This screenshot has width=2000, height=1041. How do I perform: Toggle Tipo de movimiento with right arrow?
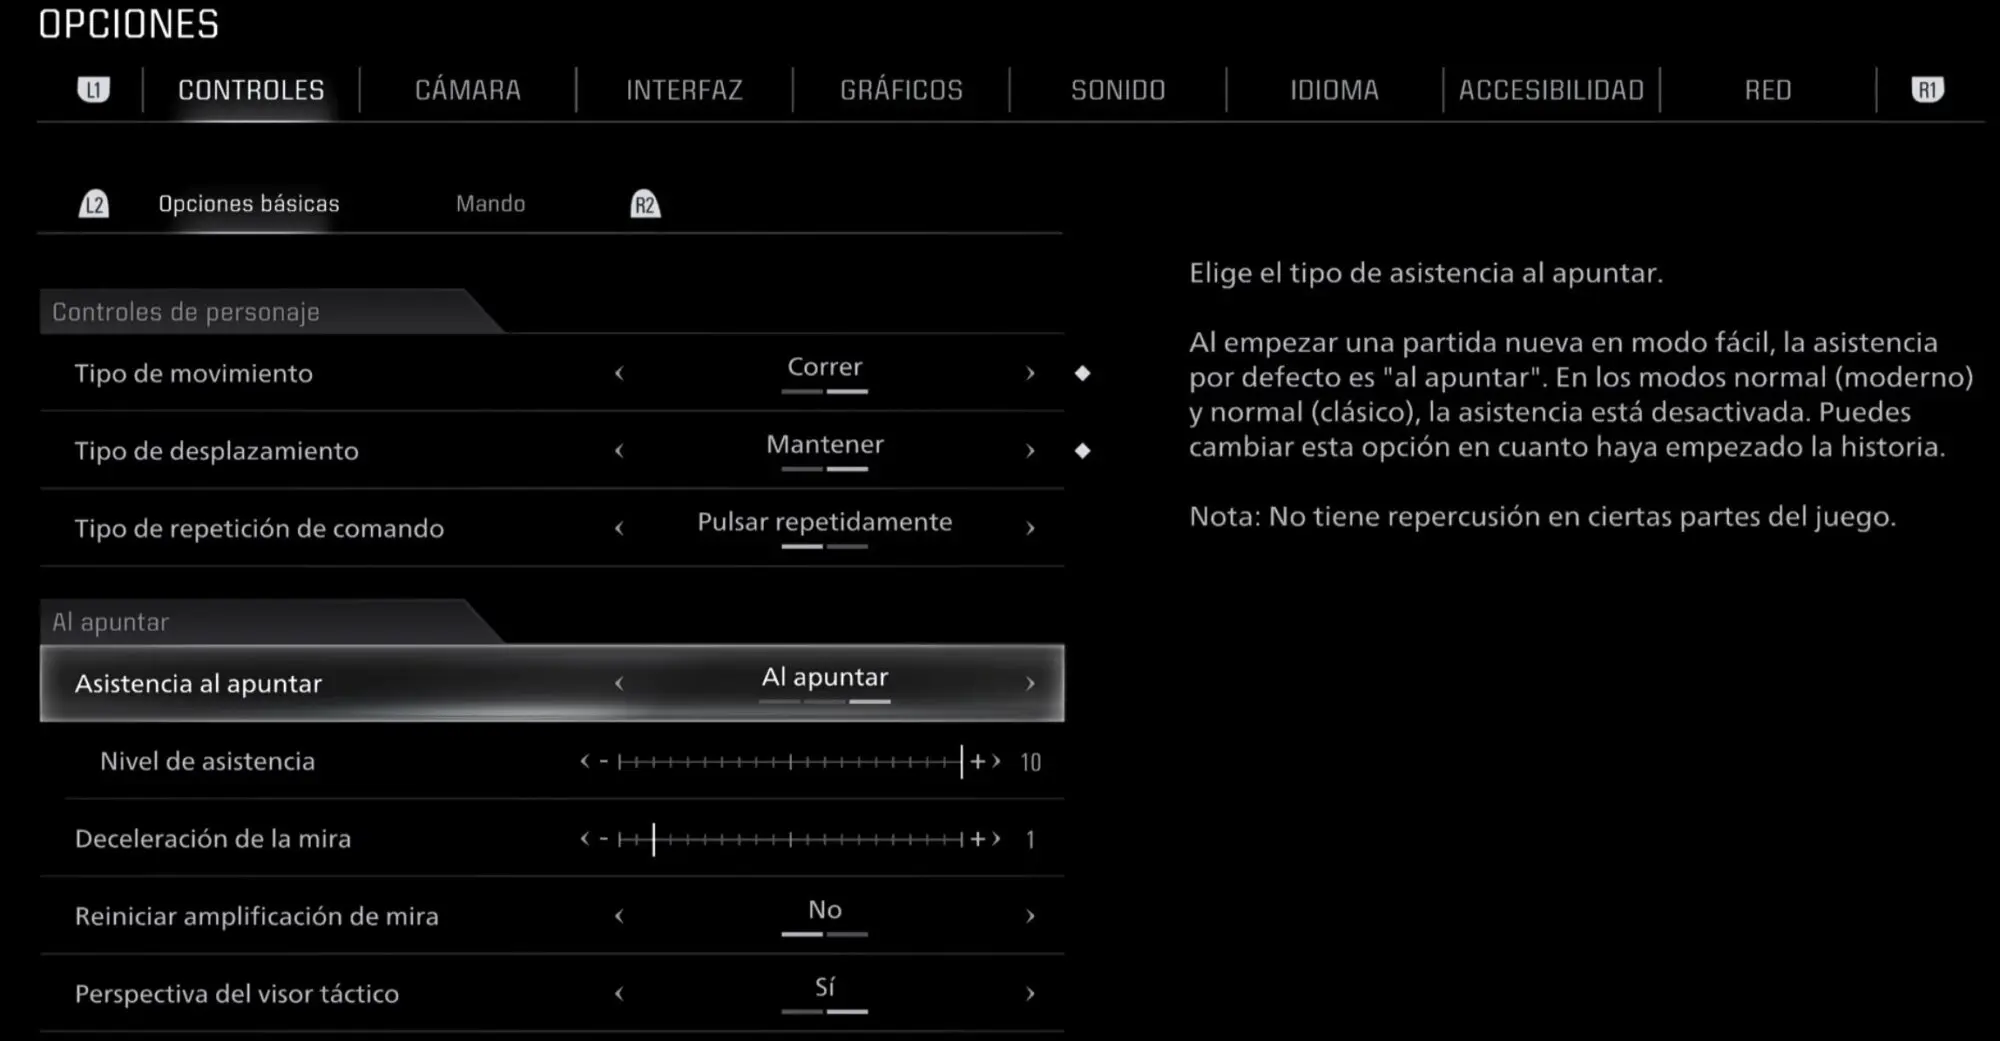(1030, 373)
